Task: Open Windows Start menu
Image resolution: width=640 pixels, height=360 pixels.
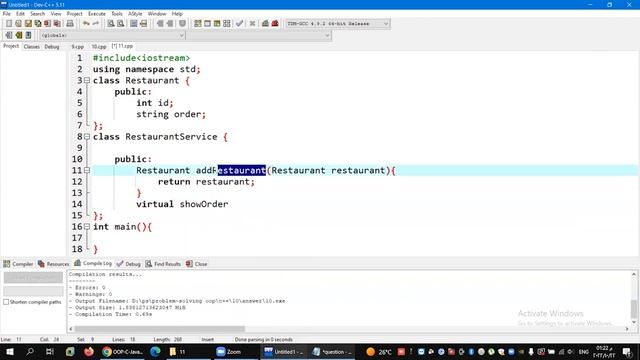Action: coord(10,351)
